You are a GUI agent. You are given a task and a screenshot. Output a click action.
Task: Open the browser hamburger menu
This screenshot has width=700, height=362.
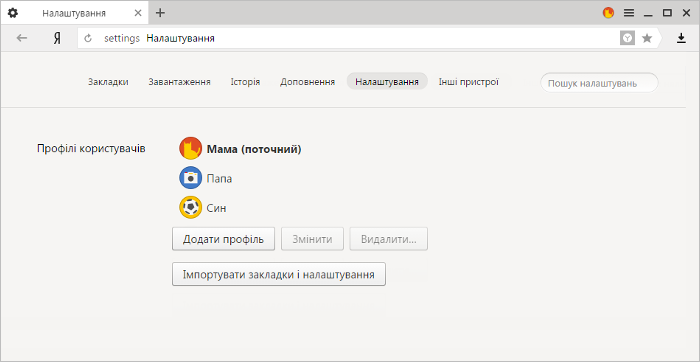point(629,13)
